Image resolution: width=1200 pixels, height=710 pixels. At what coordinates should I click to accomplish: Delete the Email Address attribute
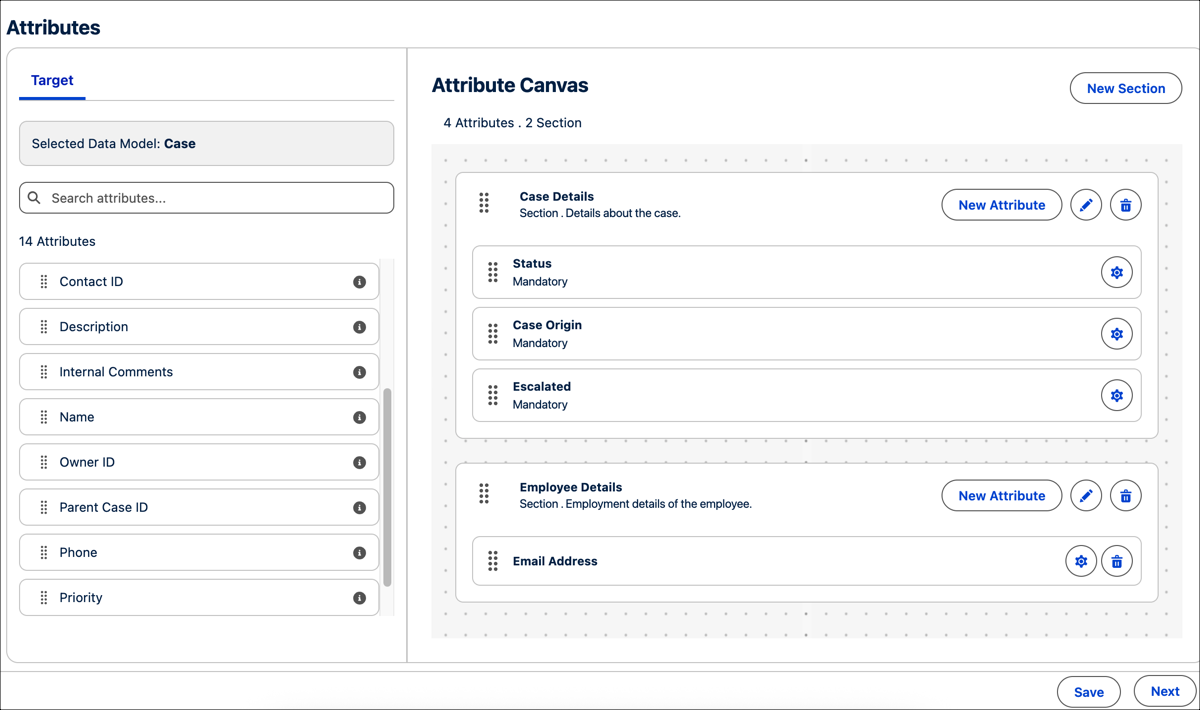click(1117, 562)
